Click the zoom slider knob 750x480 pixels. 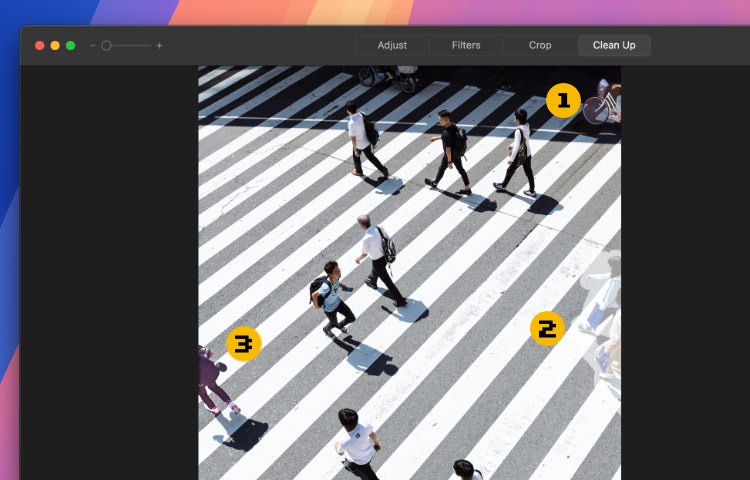(x=106, y=45)
